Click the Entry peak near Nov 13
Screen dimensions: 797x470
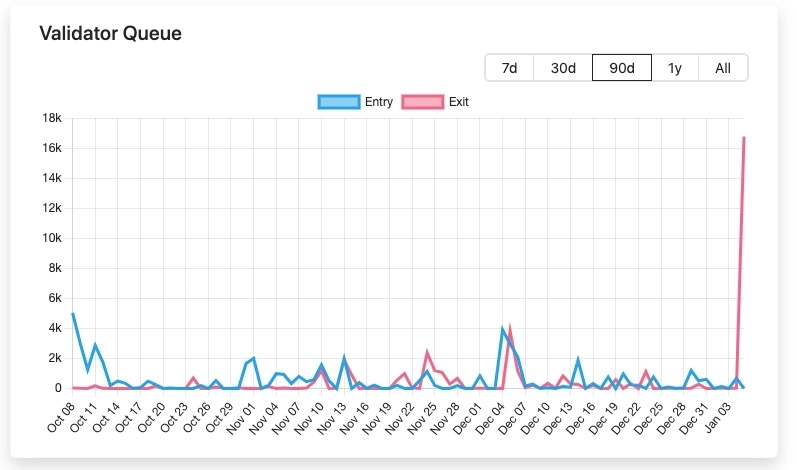click(x=344, y=357)
